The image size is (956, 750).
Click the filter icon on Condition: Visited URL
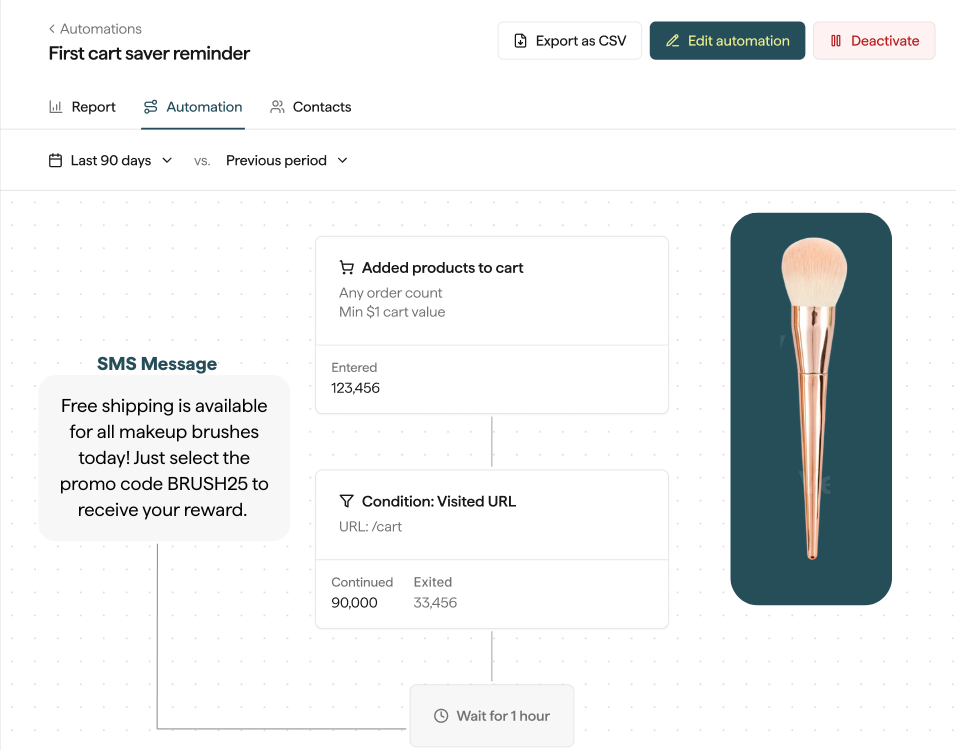(x=346, y=501)
